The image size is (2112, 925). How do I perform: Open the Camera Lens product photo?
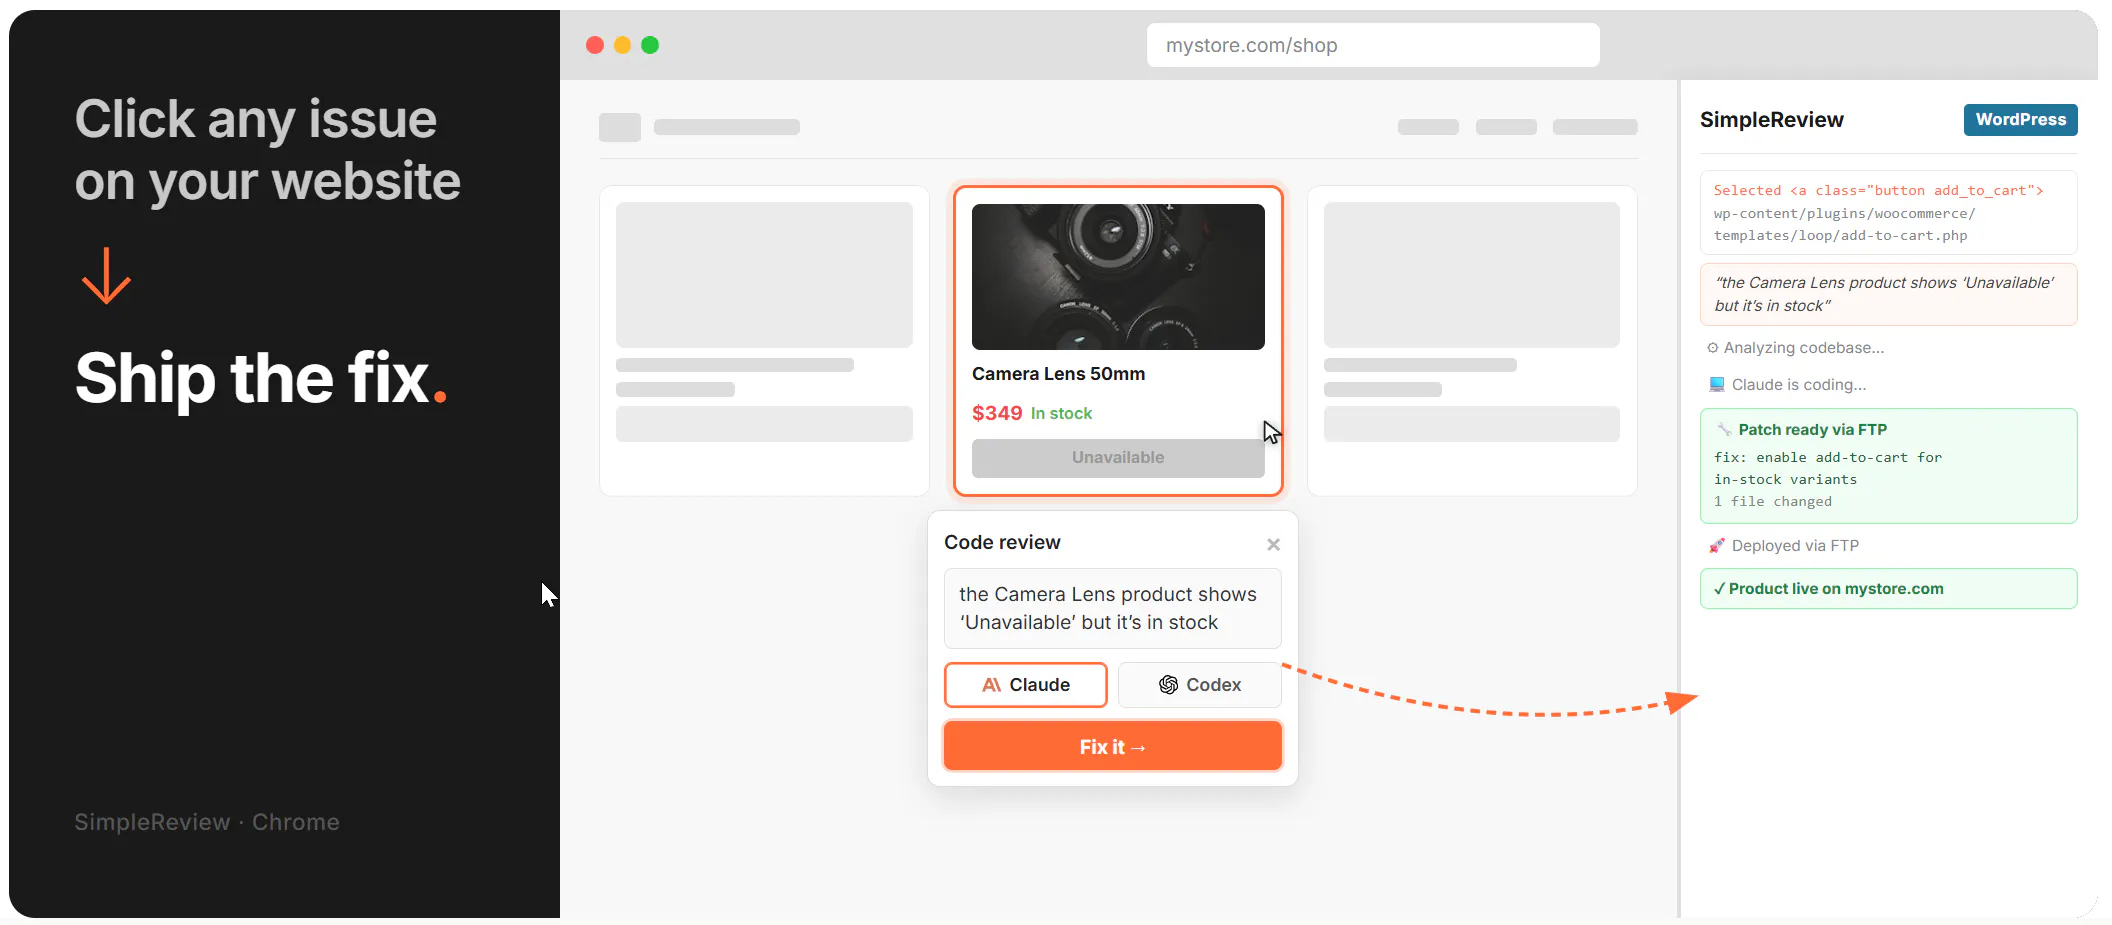pyautogui.click(x=1118, y=277)
